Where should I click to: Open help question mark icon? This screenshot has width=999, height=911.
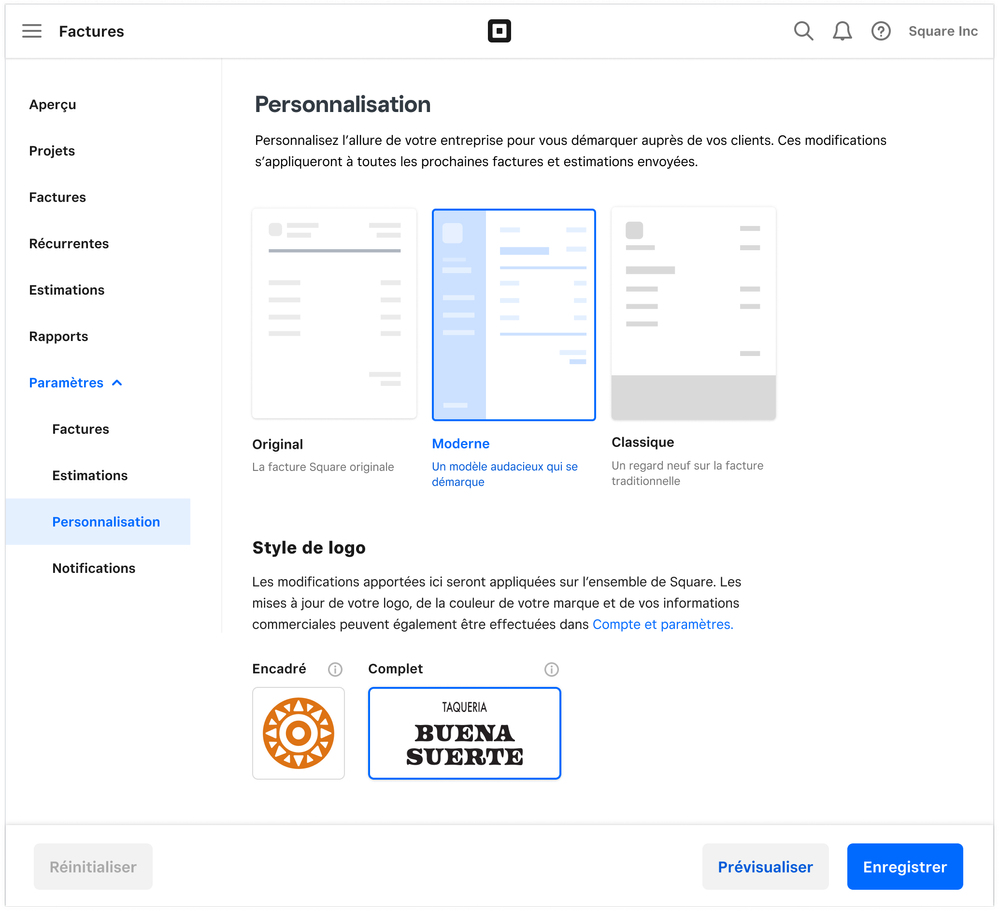coord(880,31)
